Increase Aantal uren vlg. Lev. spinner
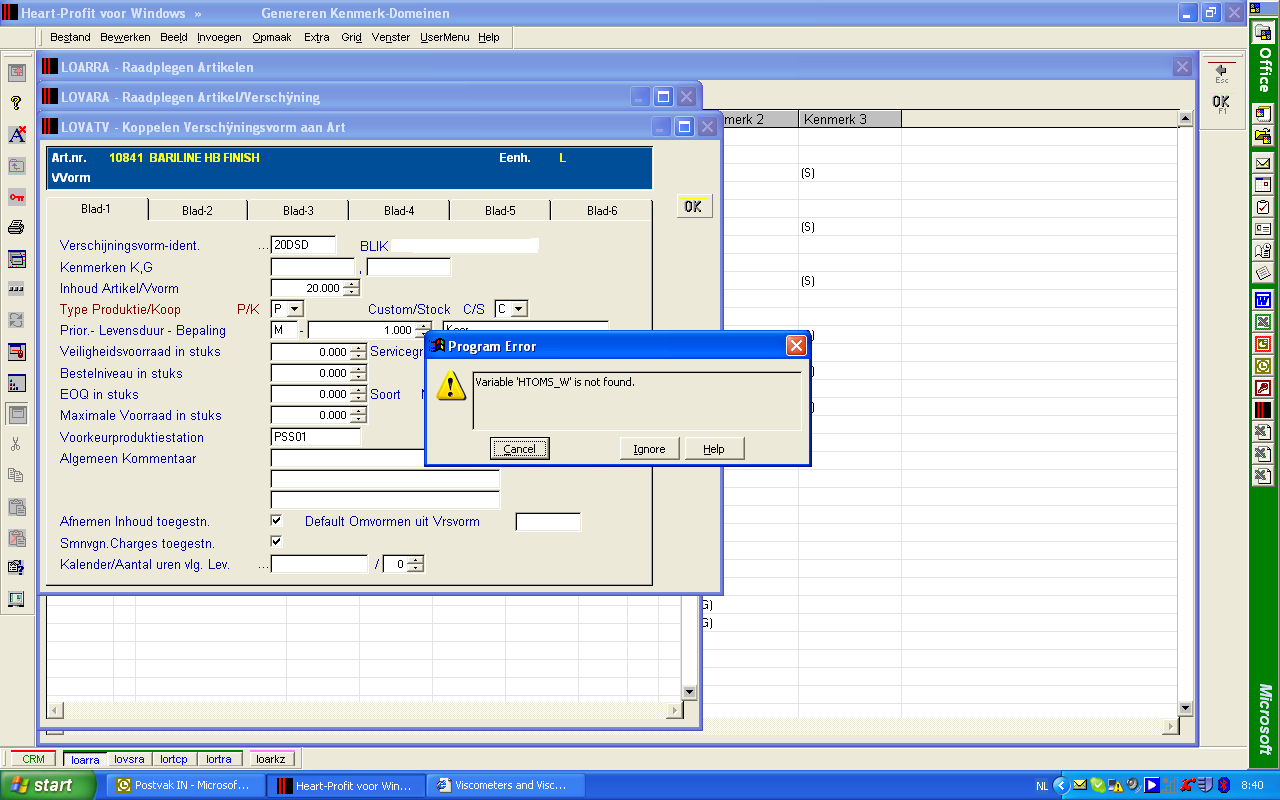The image size is (1280, 800). click(415, 560)
